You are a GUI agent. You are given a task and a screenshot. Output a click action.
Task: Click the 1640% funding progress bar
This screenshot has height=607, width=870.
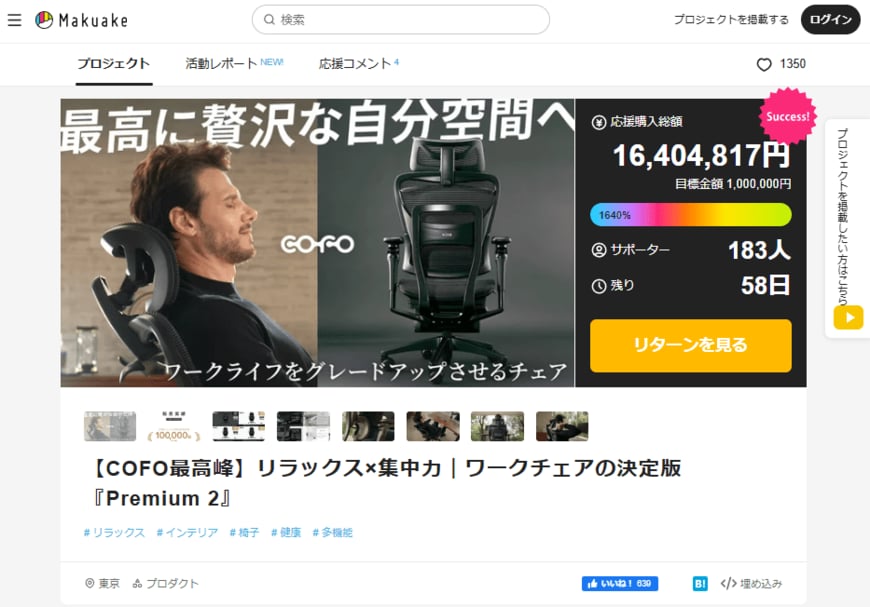coord(690,214)
